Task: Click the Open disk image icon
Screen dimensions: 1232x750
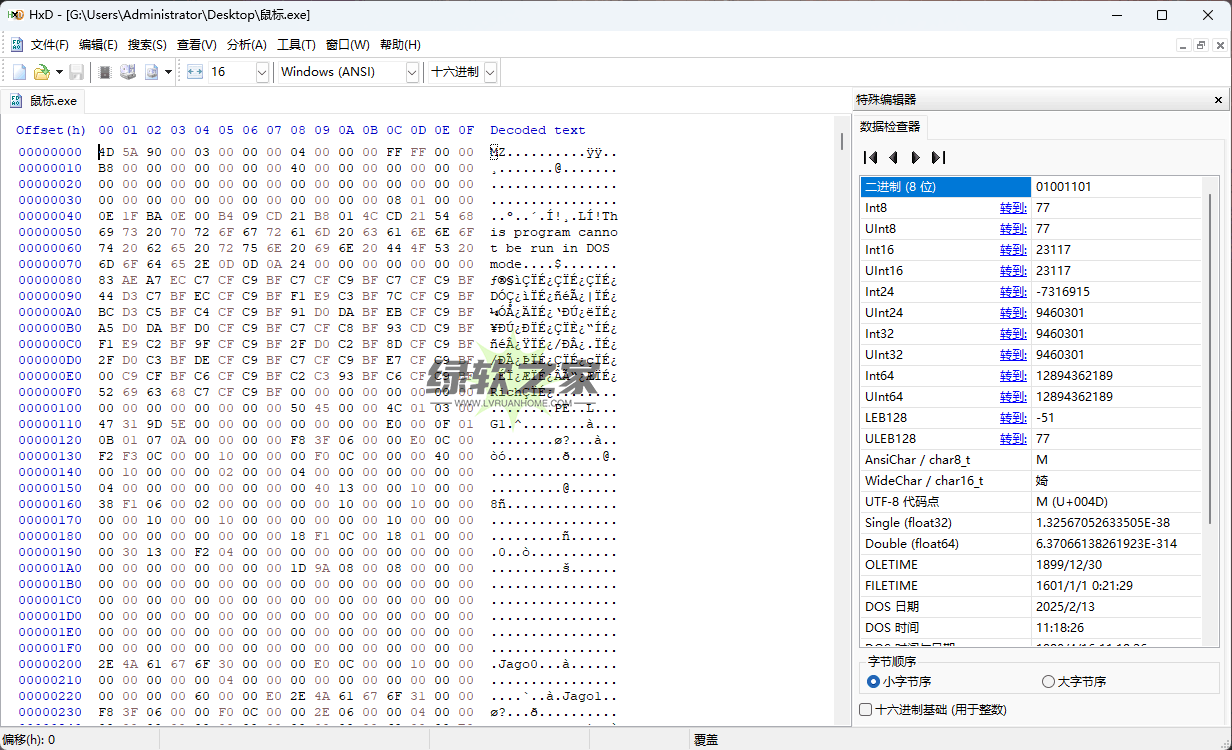Action: click(x=152, y=72)
